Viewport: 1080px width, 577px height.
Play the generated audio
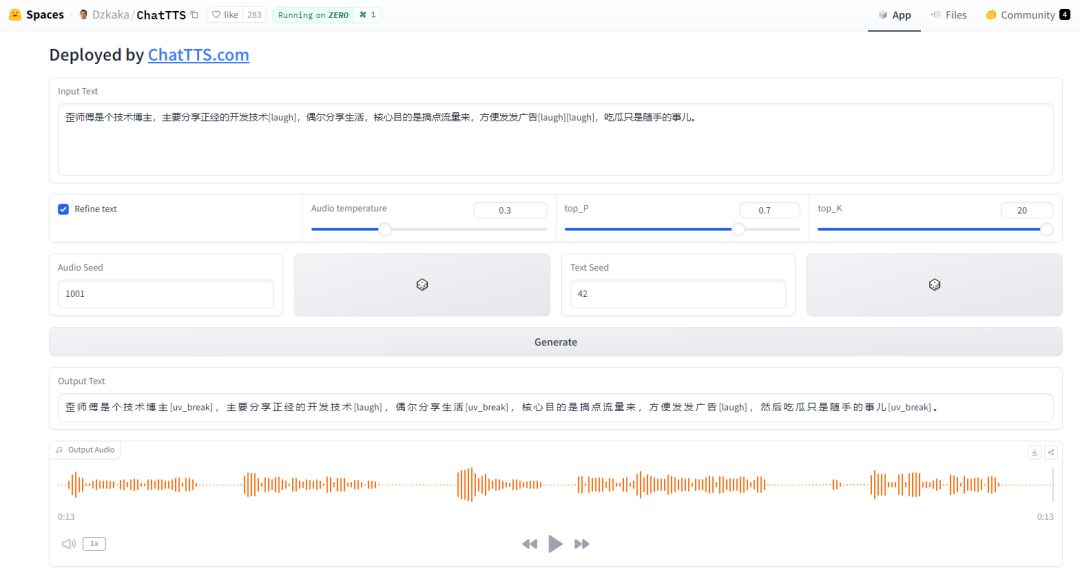click(x=555, y=544)
